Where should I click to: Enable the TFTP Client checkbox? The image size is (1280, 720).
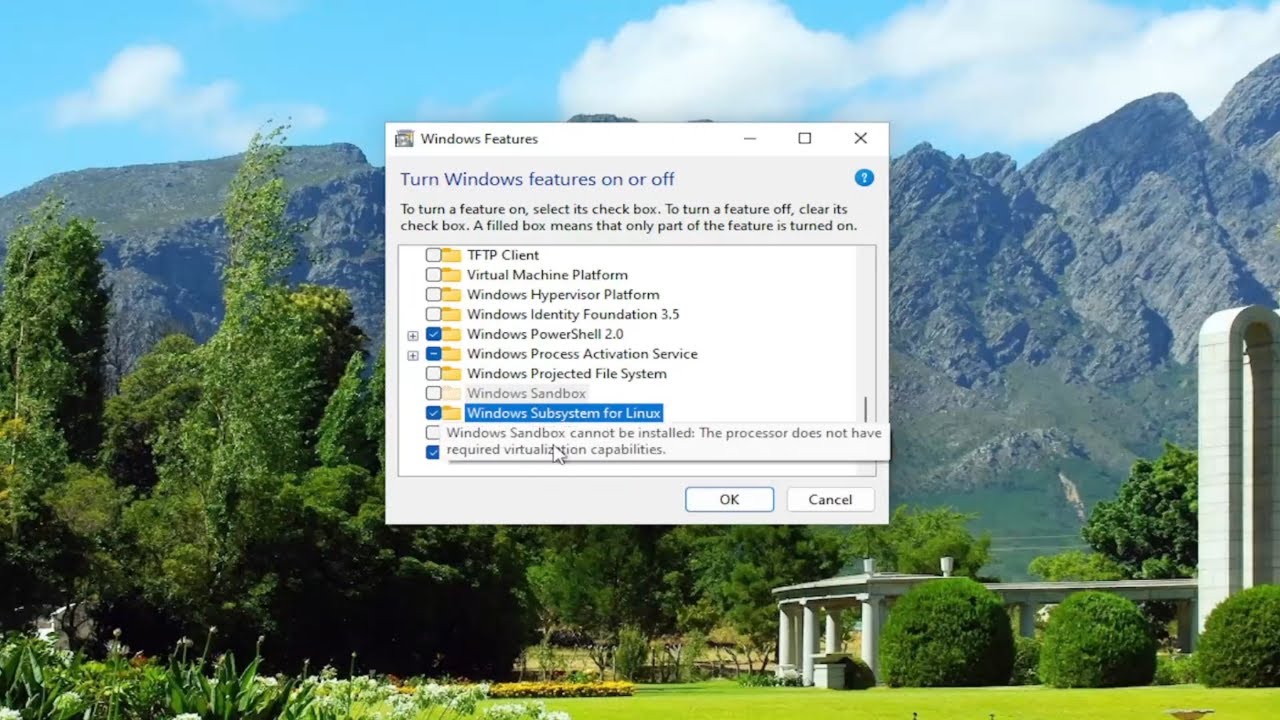coord(433,255)
